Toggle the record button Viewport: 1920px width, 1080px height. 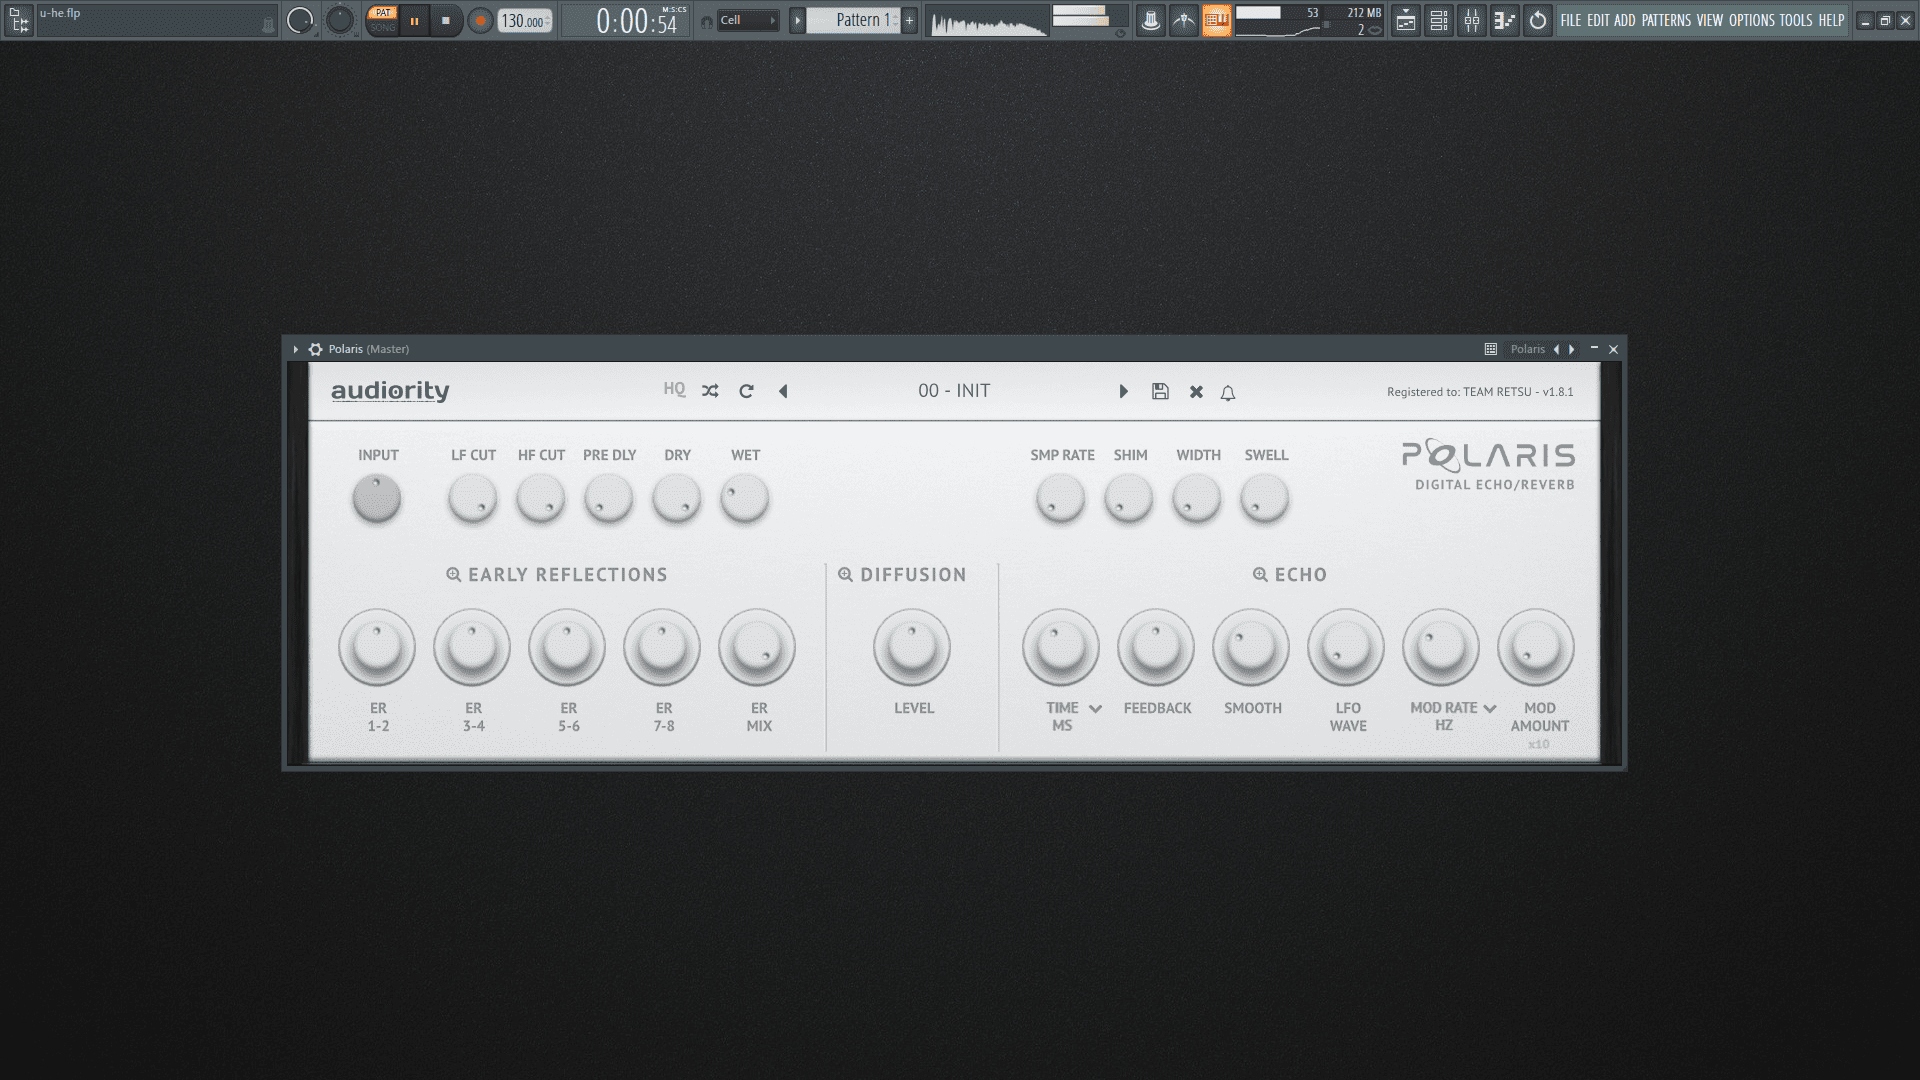click(x=481, y=21)
